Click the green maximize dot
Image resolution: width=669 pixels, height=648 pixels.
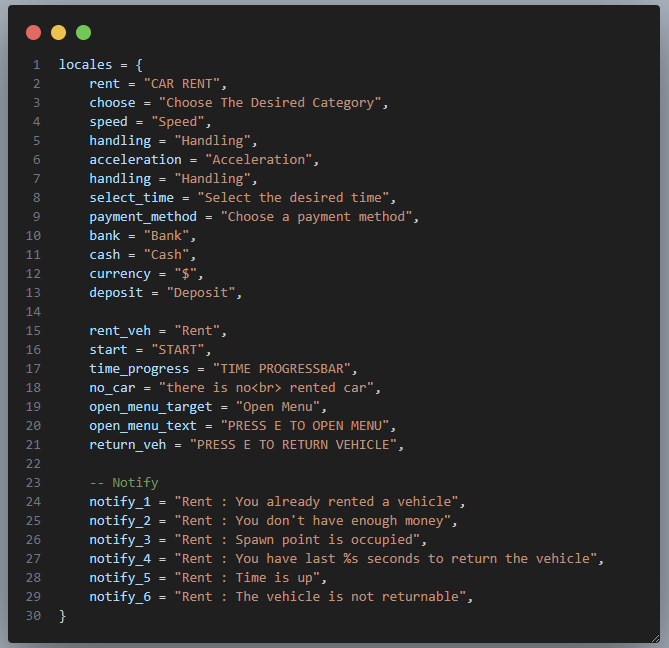click(x=84, y=33)
